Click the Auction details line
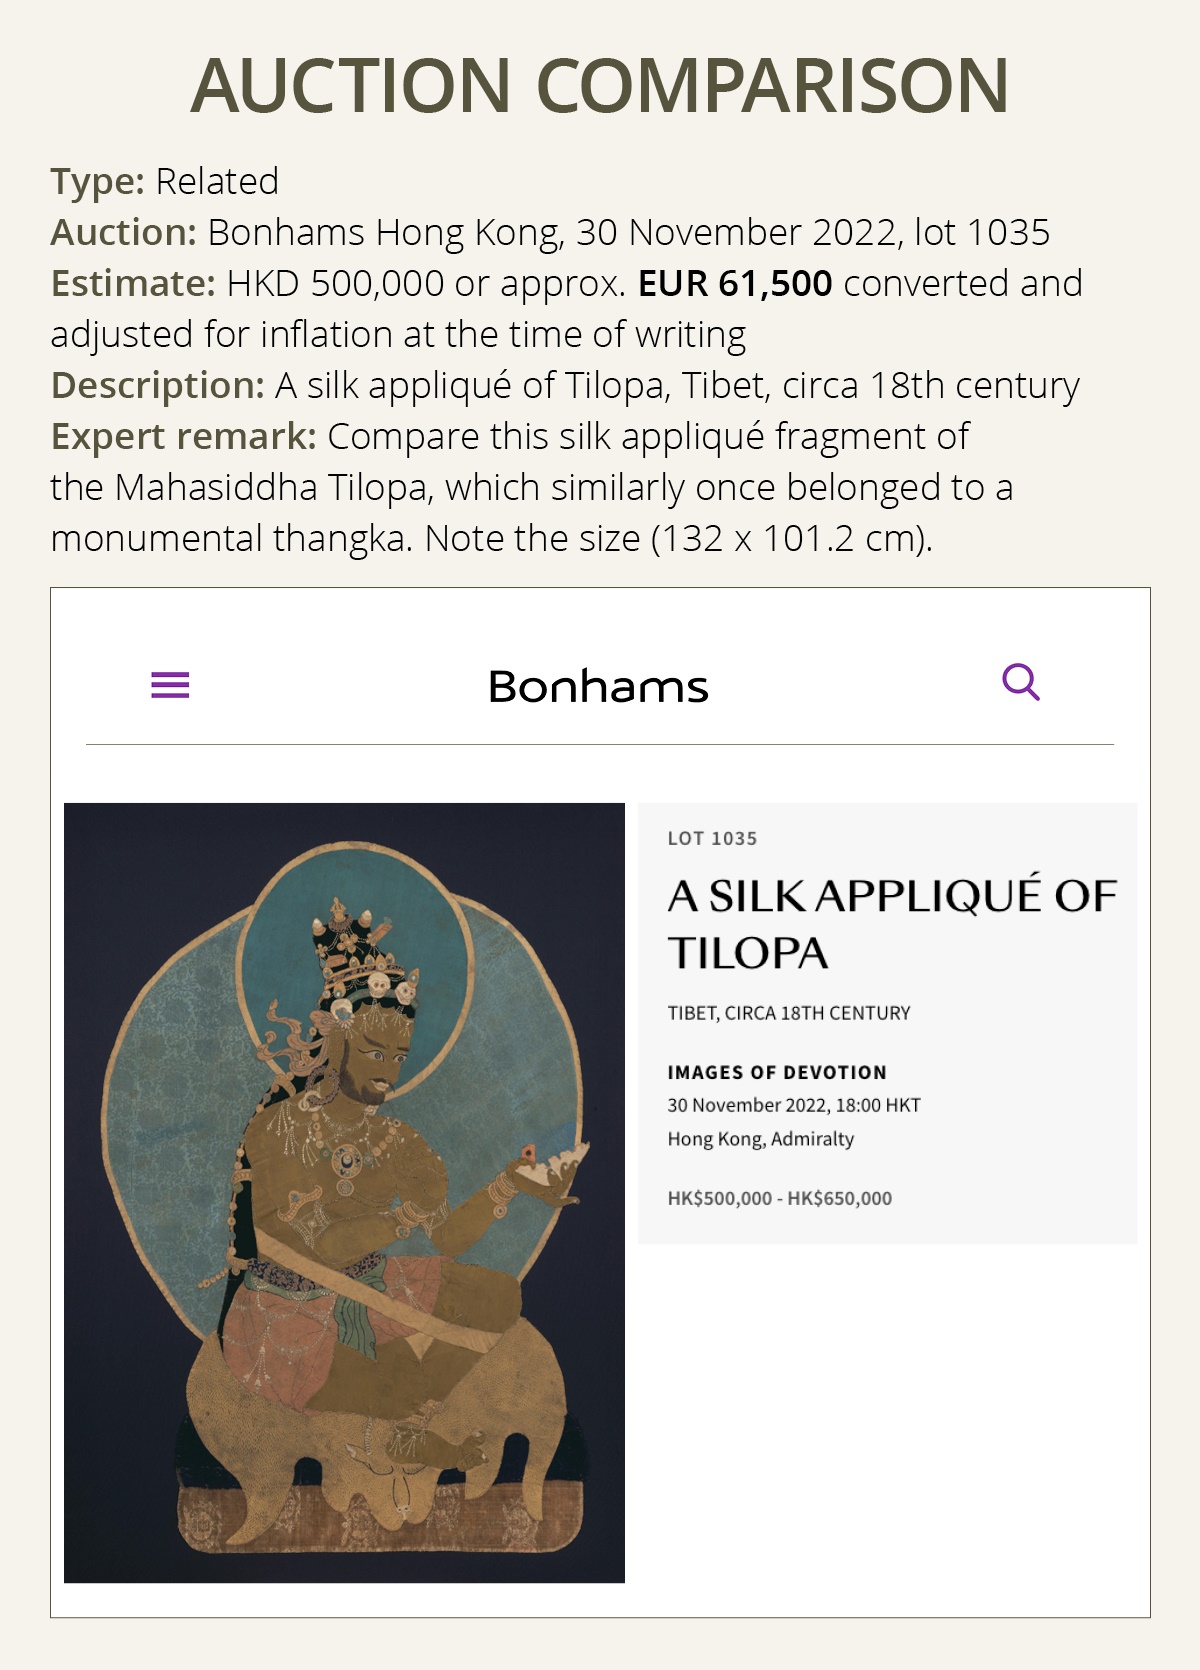1200x1670 pixels. point(550,235)
